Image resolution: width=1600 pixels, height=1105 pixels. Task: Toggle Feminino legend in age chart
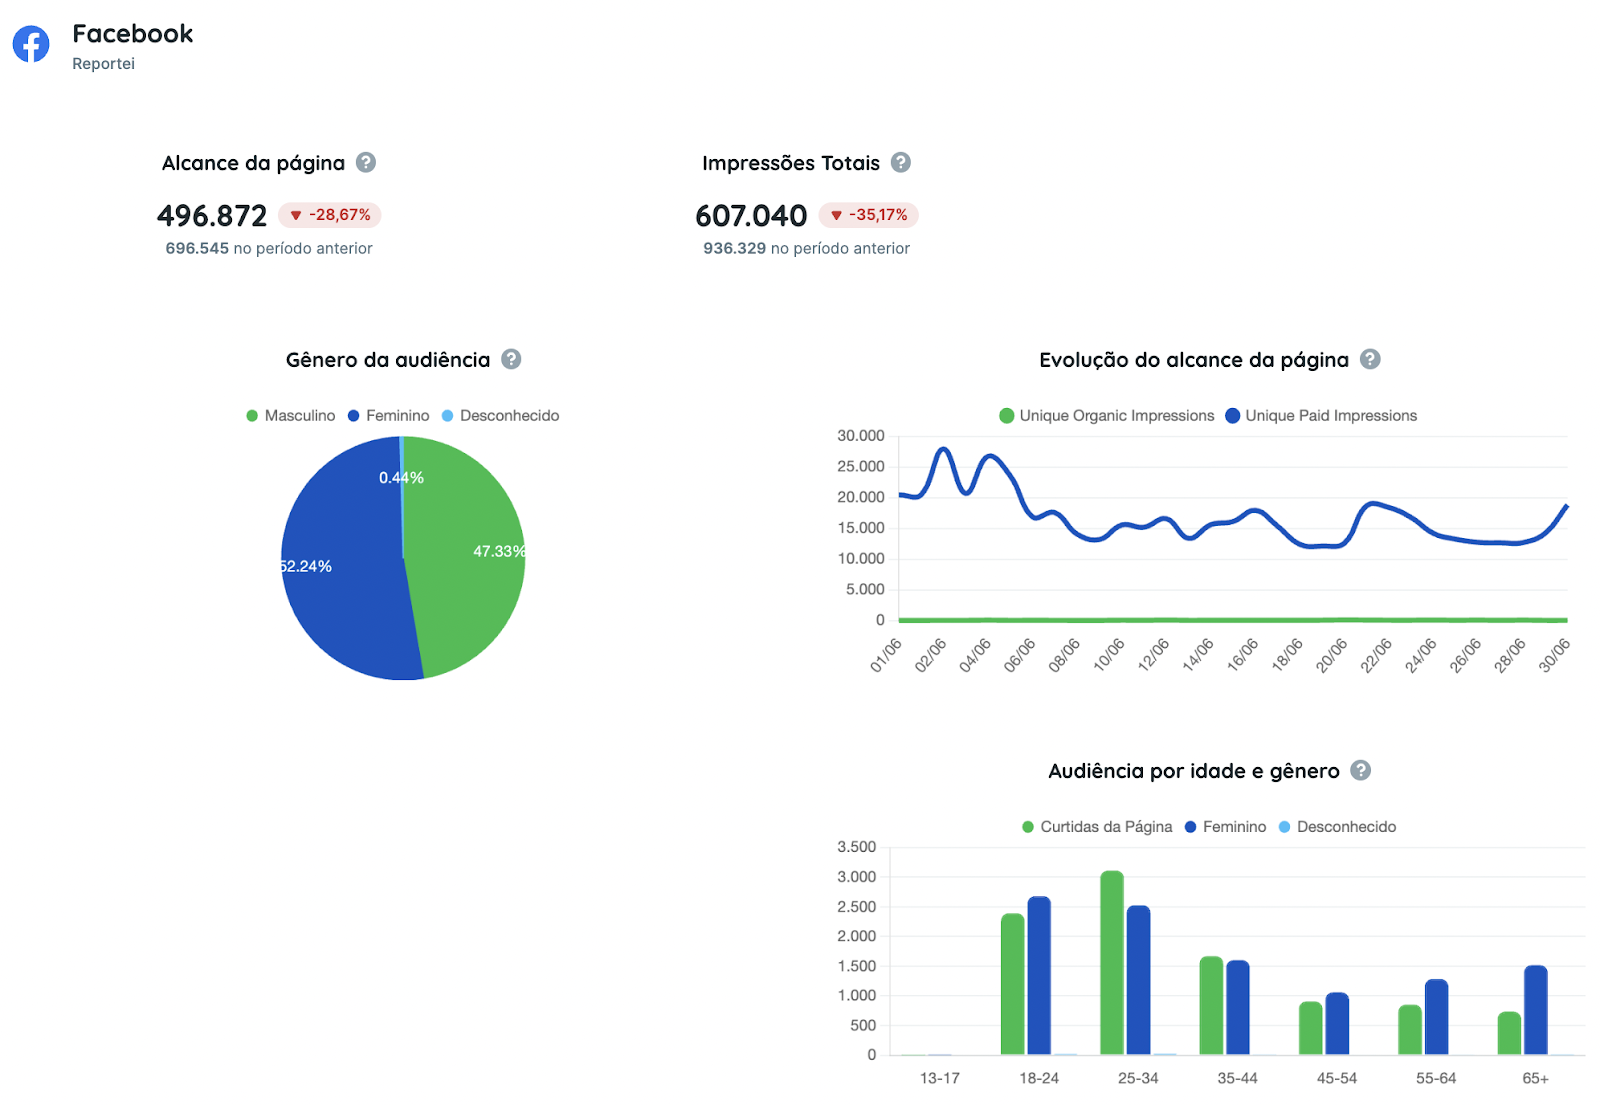click(1225, 826)
